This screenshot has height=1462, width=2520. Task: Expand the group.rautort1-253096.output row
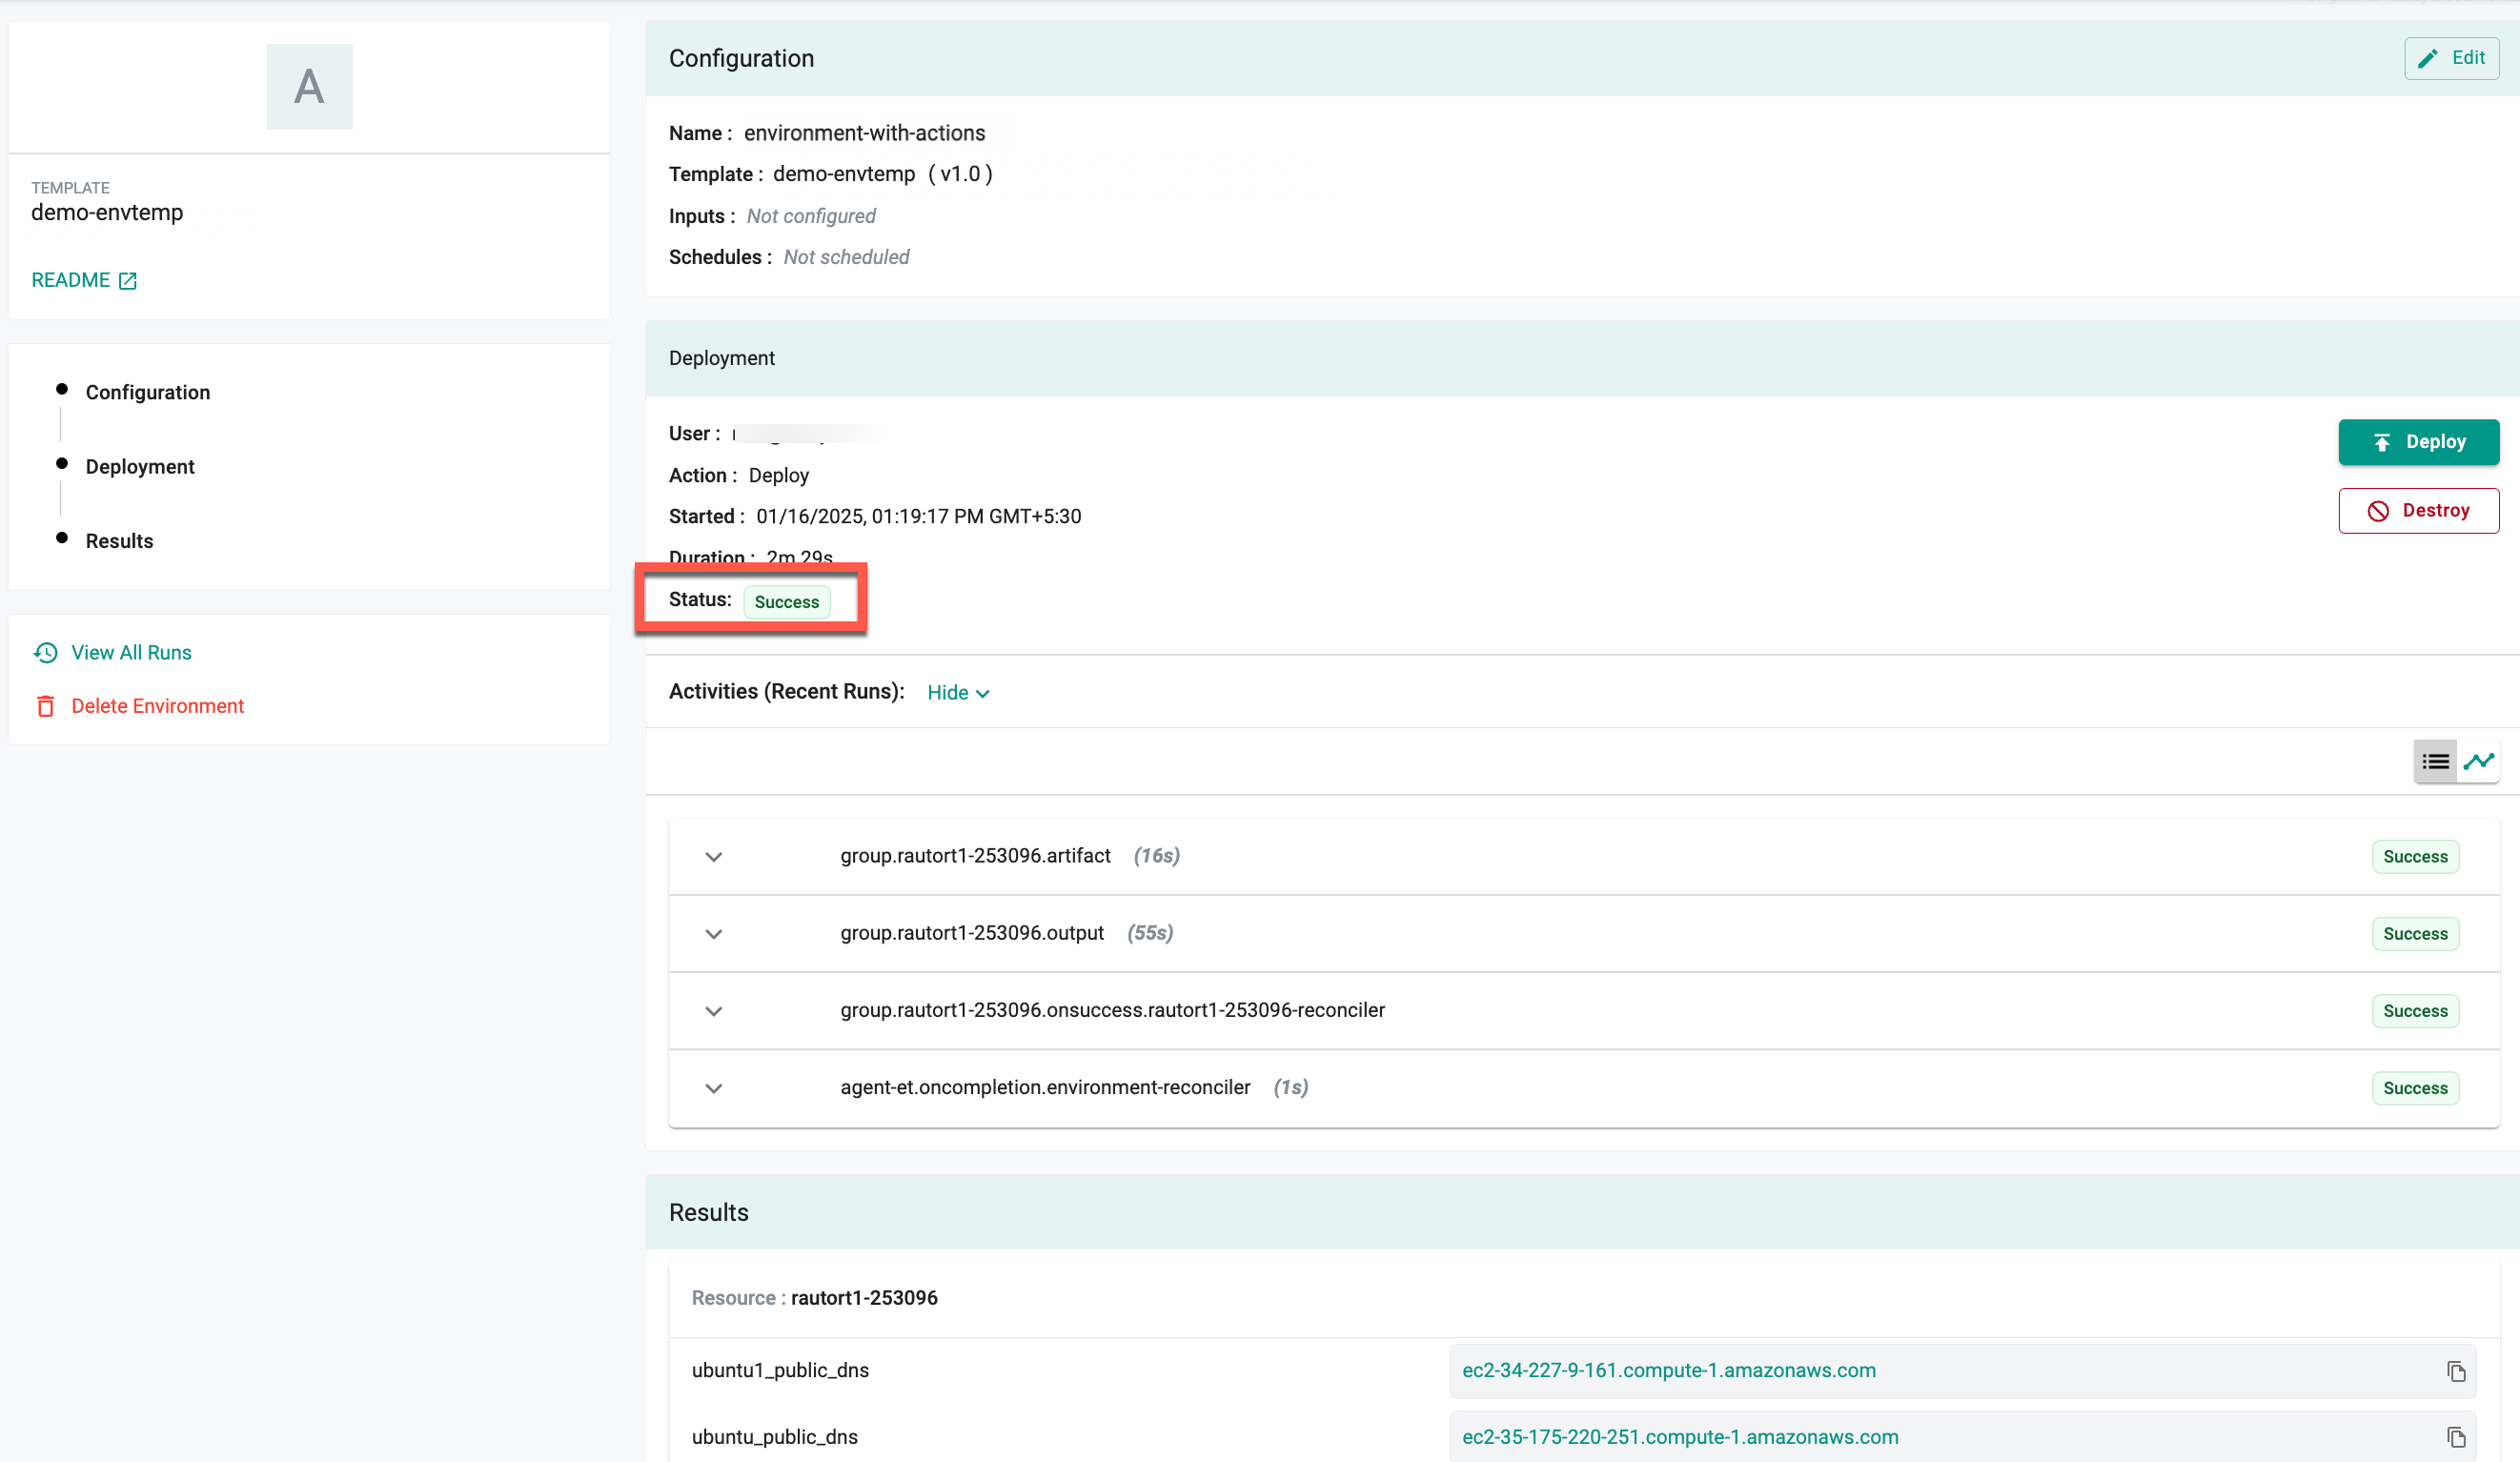713,934
